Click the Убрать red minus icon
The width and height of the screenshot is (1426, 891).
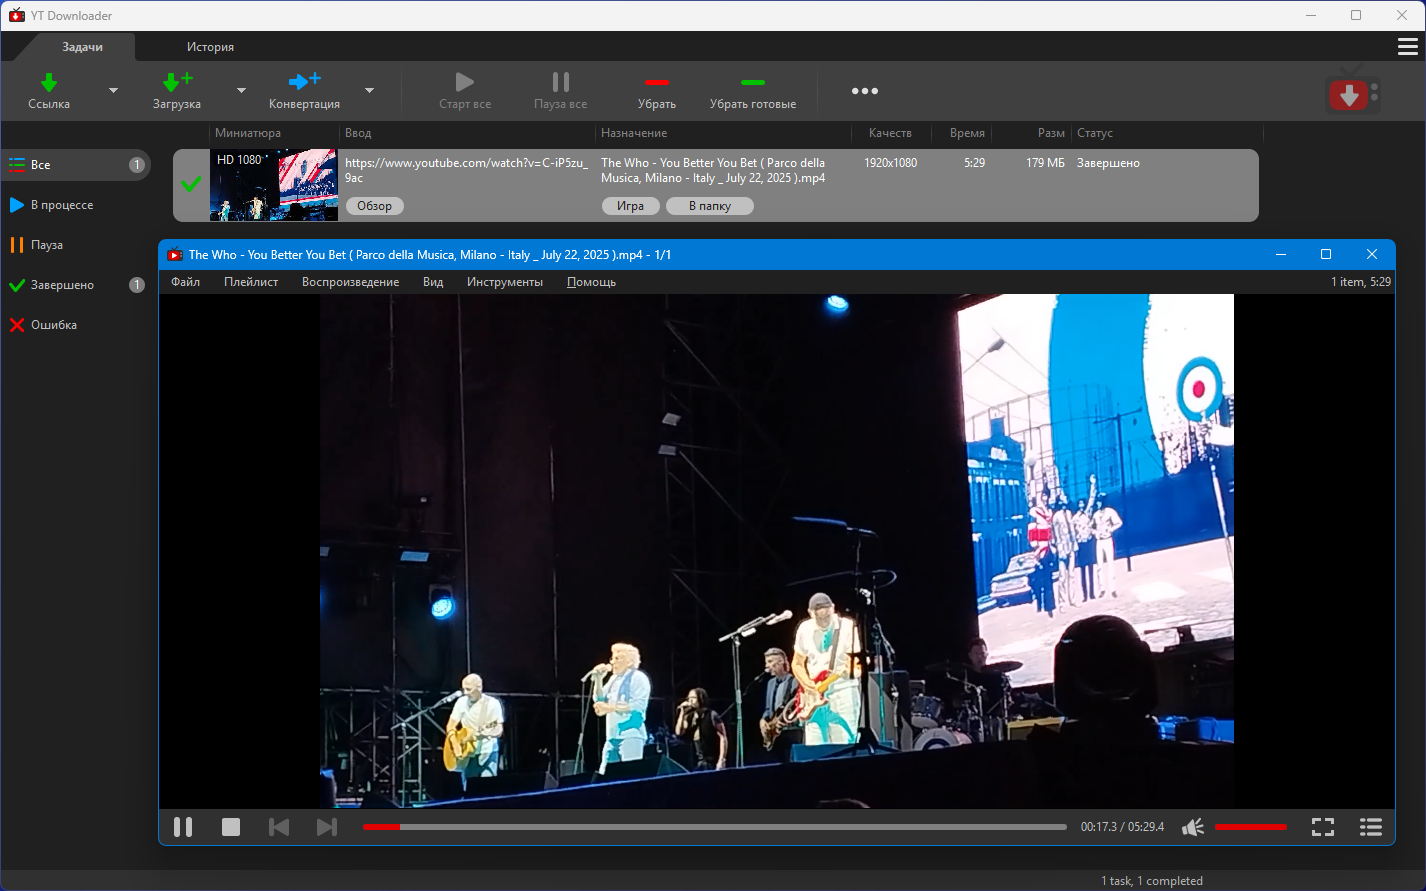657,82
